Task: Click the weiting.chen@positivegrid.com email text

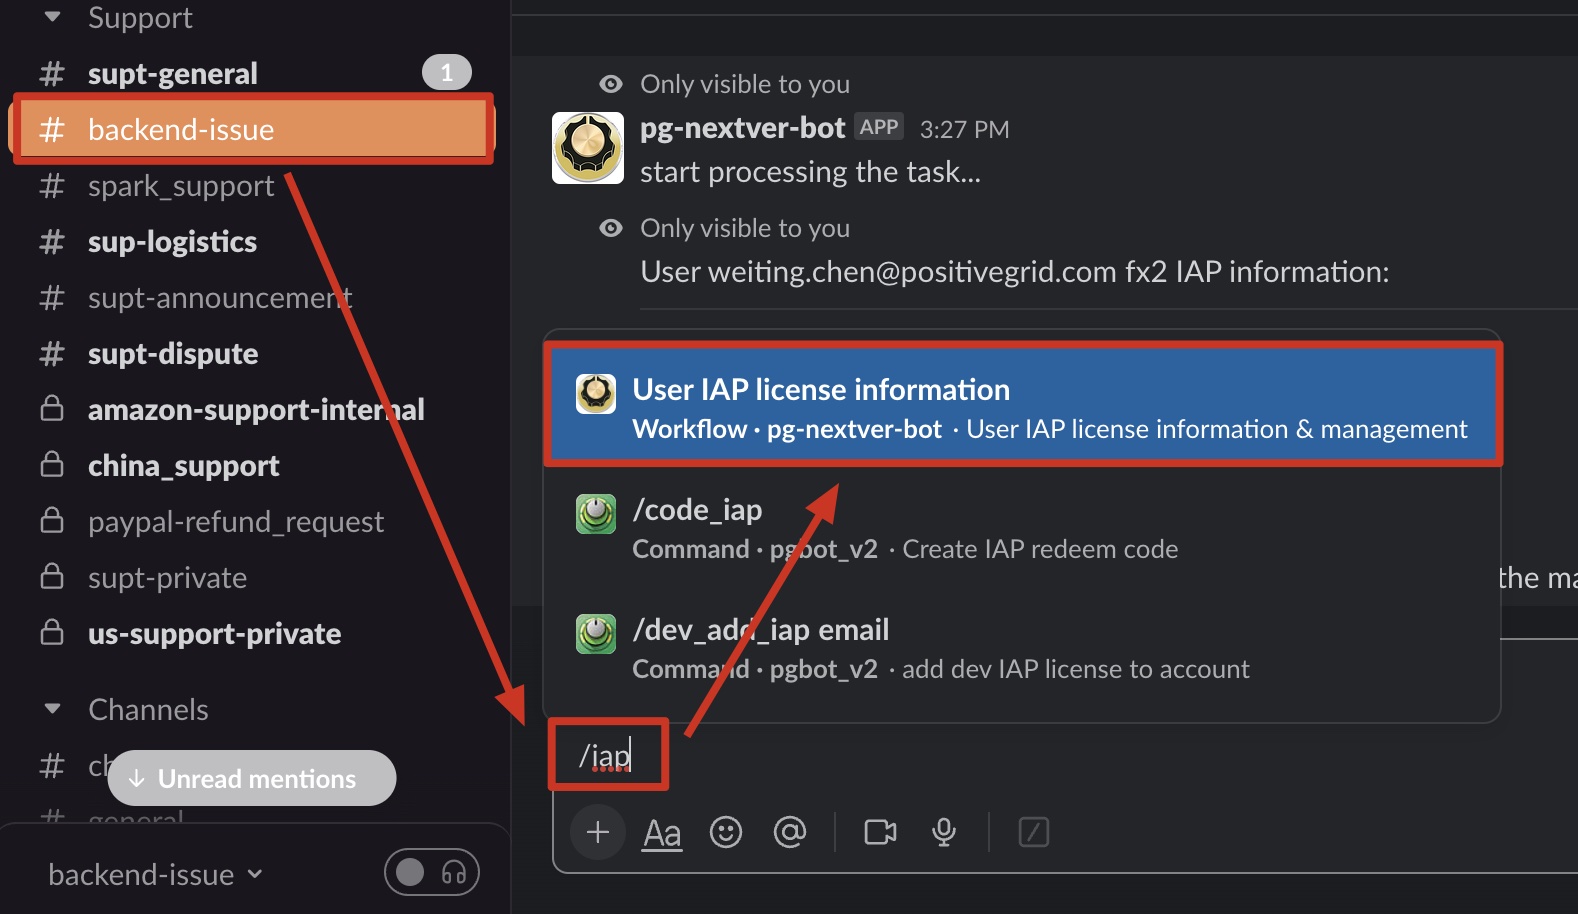Action: (x=912, y=272)
